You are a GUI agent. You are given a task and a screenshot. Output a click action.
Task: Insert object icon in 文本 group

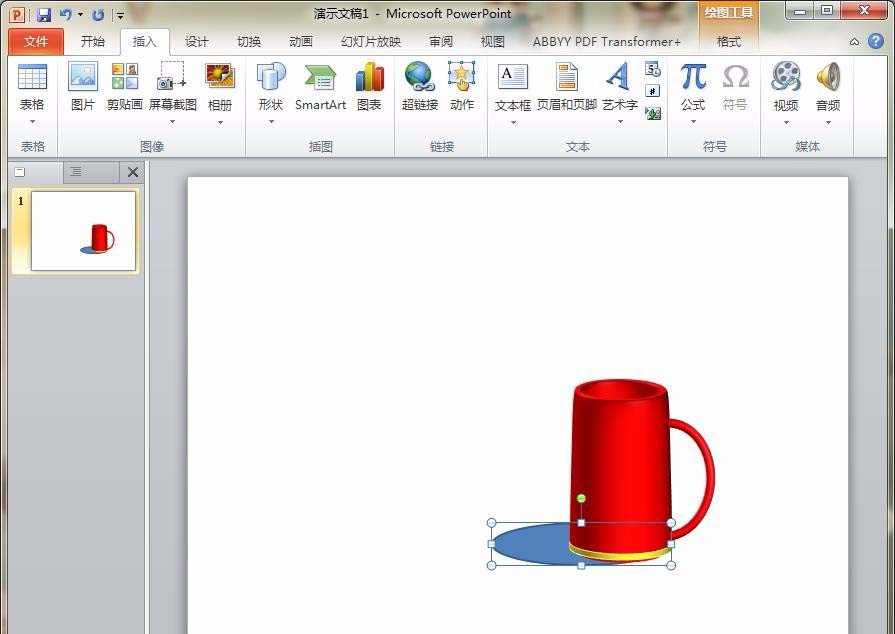pyautogui.click(x=653, y=113)
